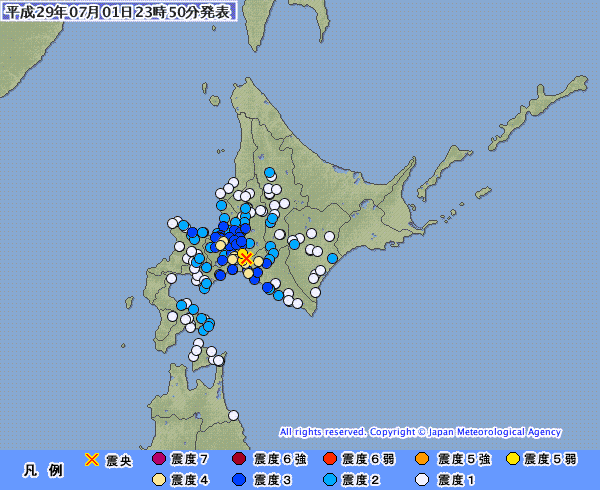This screenshot has height=490, width=600.
Task: Click the red X epicenter marker on the map
Action: (x=247, y=258)
